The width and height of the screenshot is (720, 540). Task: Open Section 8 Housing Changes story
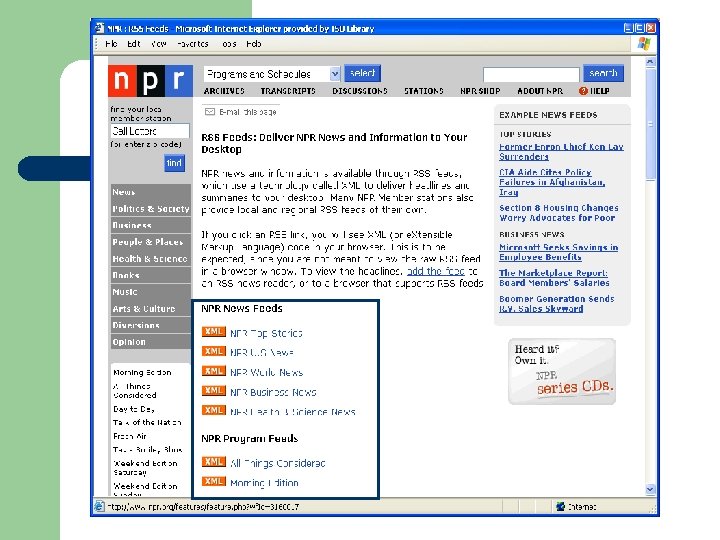point(559,213)
